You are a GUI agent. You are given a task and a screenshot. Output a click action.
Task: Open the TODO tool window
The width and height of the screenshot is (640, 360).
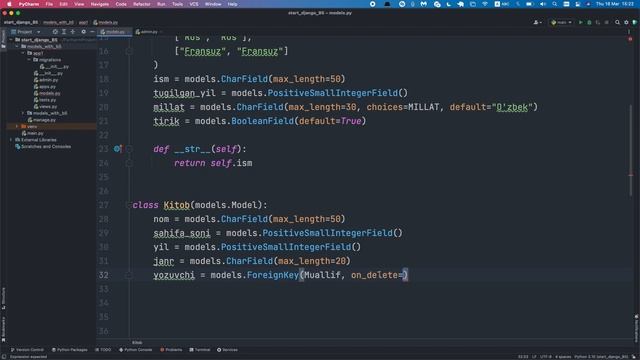pos(103,350)
